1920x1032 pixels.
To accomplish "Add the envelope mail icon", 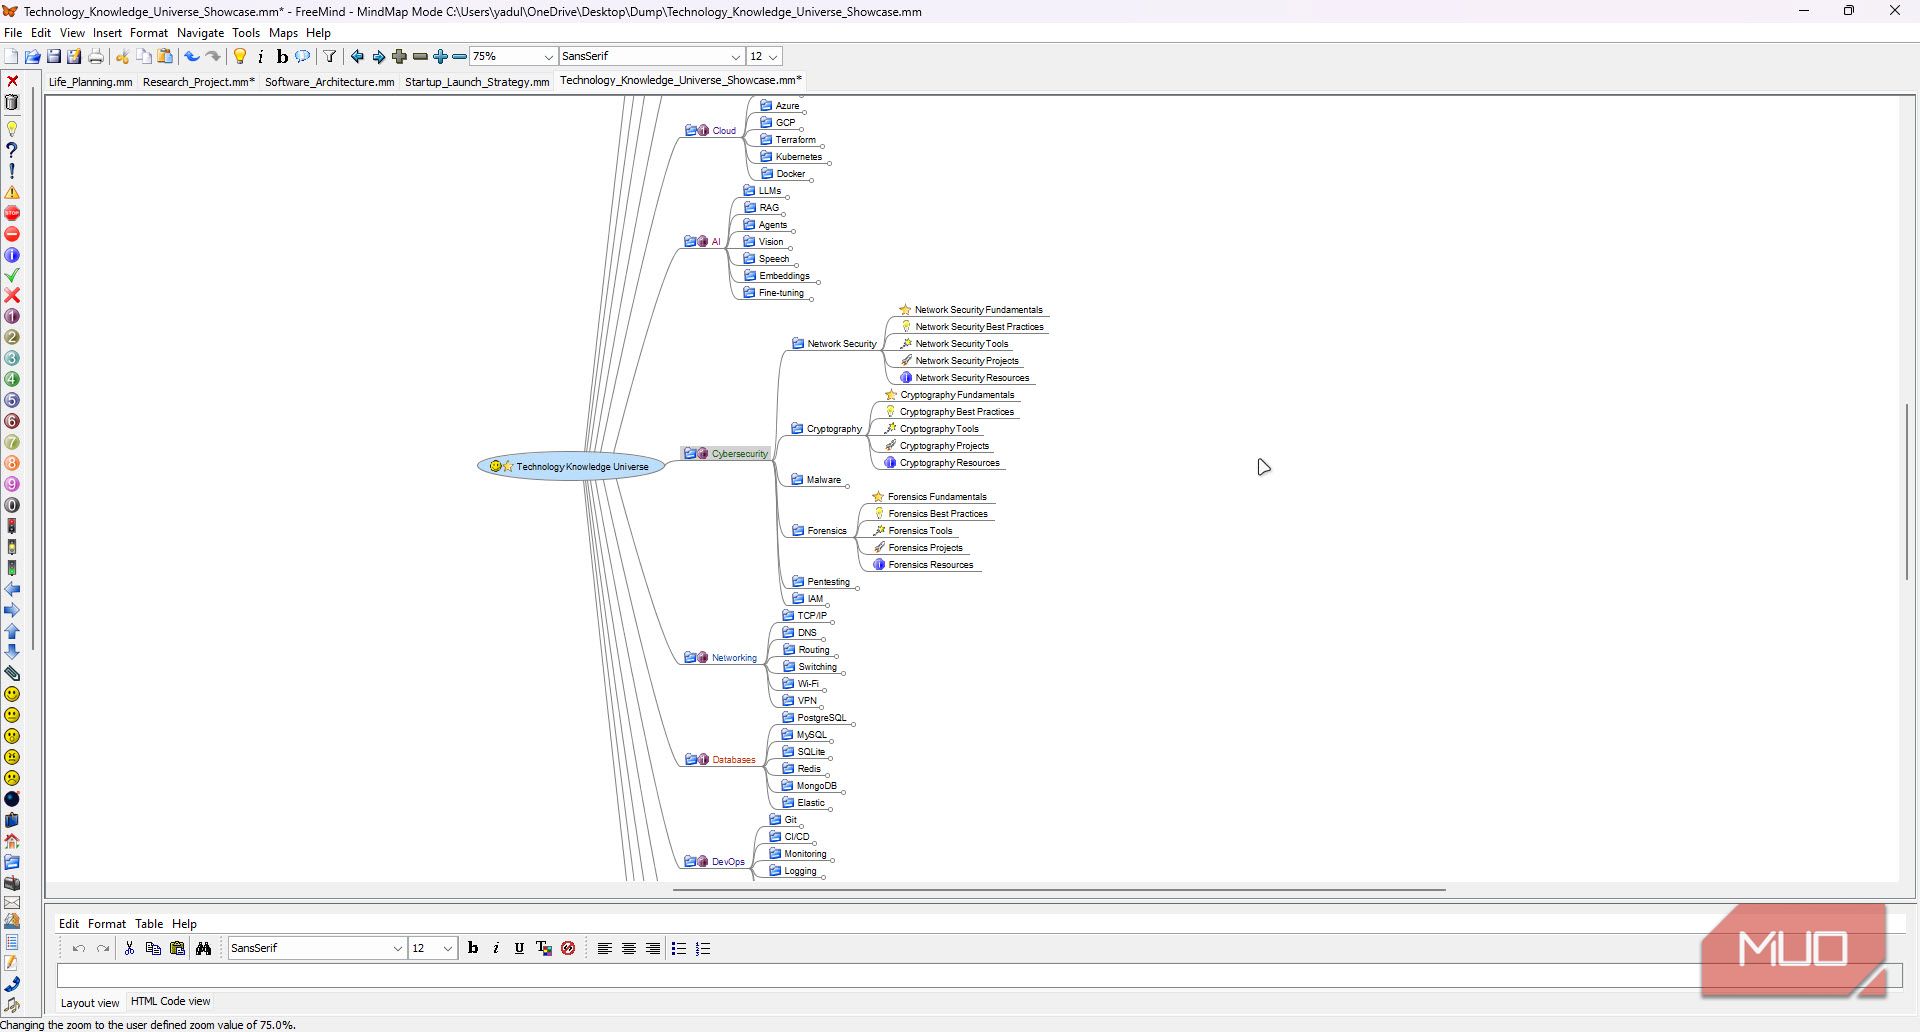I will 12,903.
